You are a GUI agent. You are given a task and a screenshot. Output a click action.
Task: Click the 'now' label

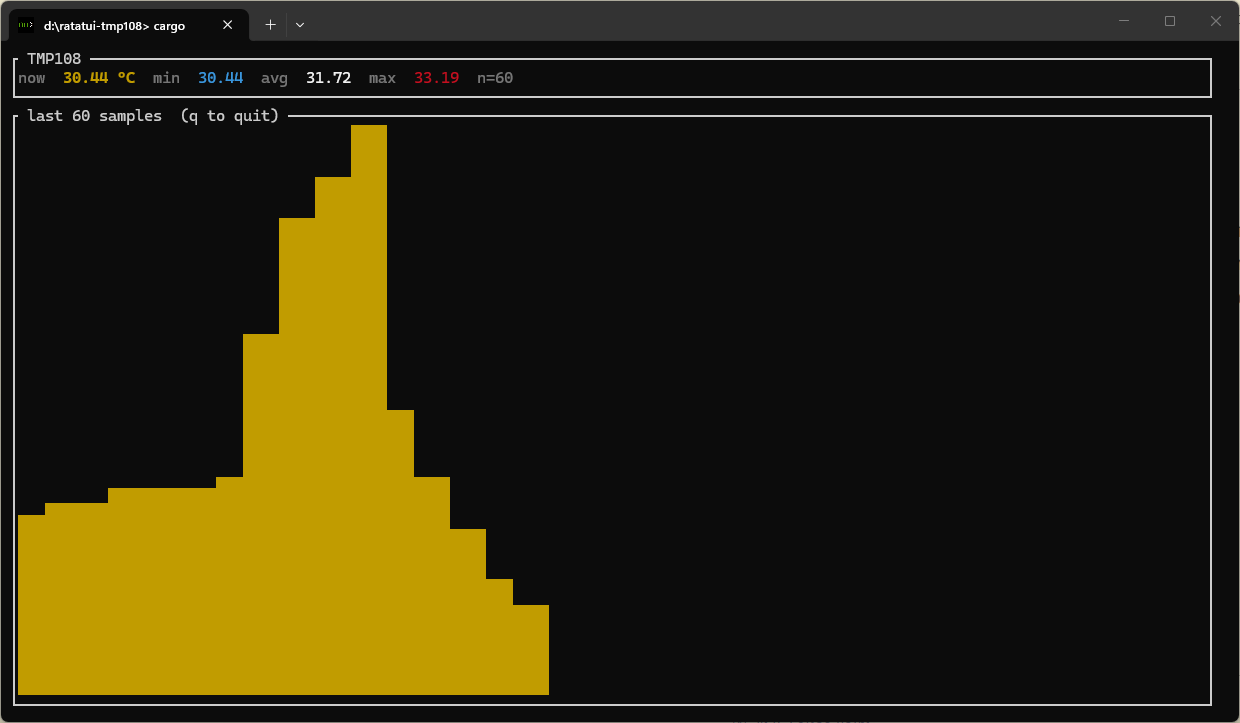click(32, 78)
